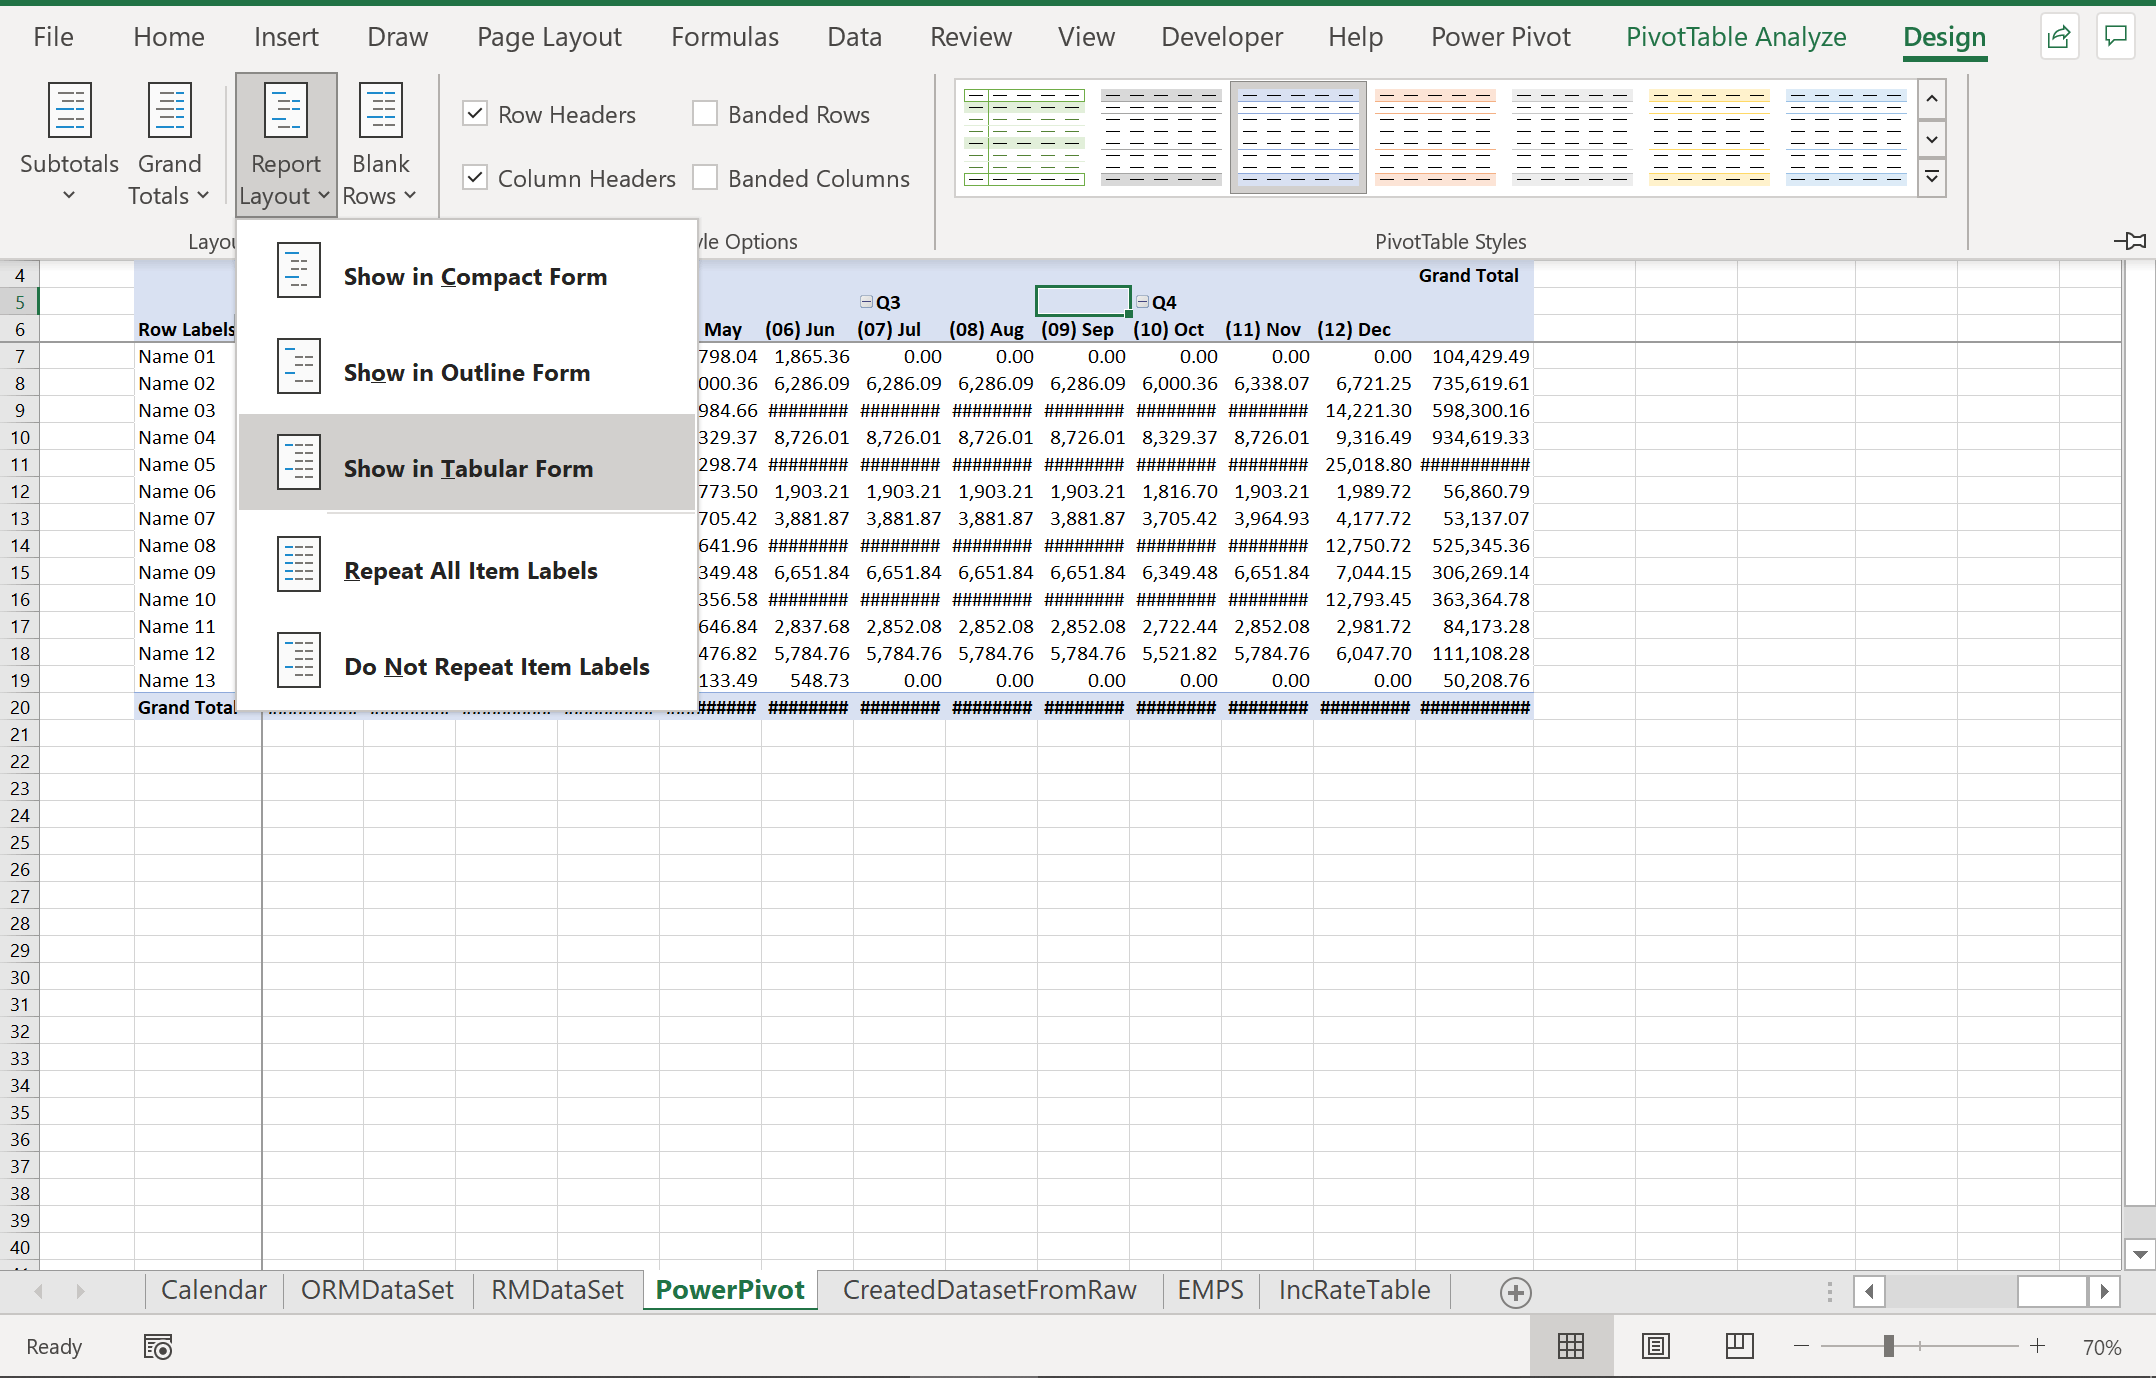Apply the yellow PivotTable style thumbnail
2156x1378 pixels.
pos(1709,137)
